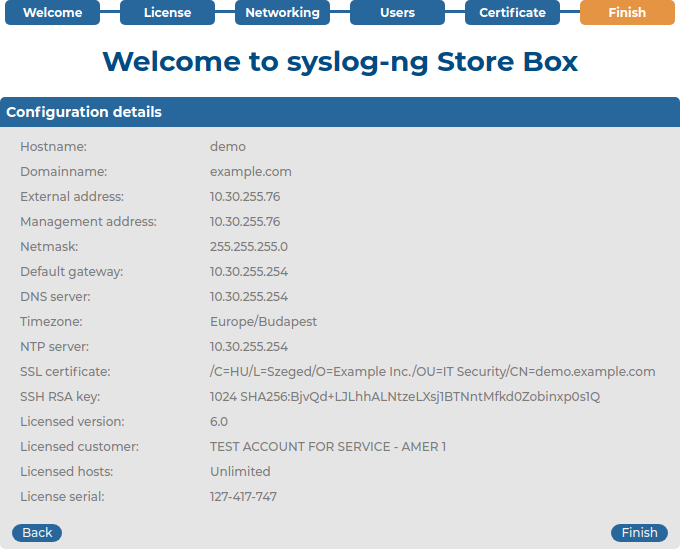Viewport: 680px width, 549px height.
Task: Click the Licensed hosts label
Action: pos(66,472)
